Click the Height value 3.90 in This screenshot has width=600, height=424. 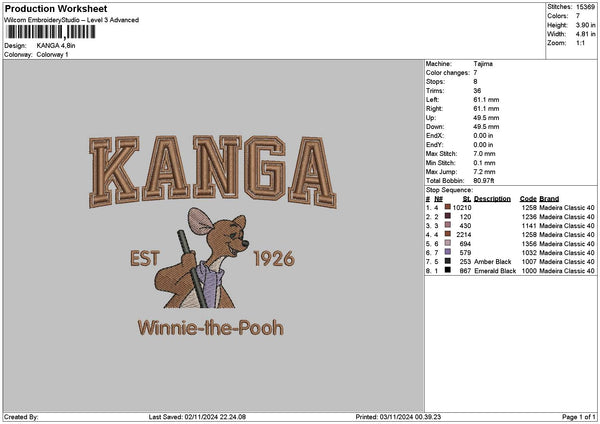(585, 25)
